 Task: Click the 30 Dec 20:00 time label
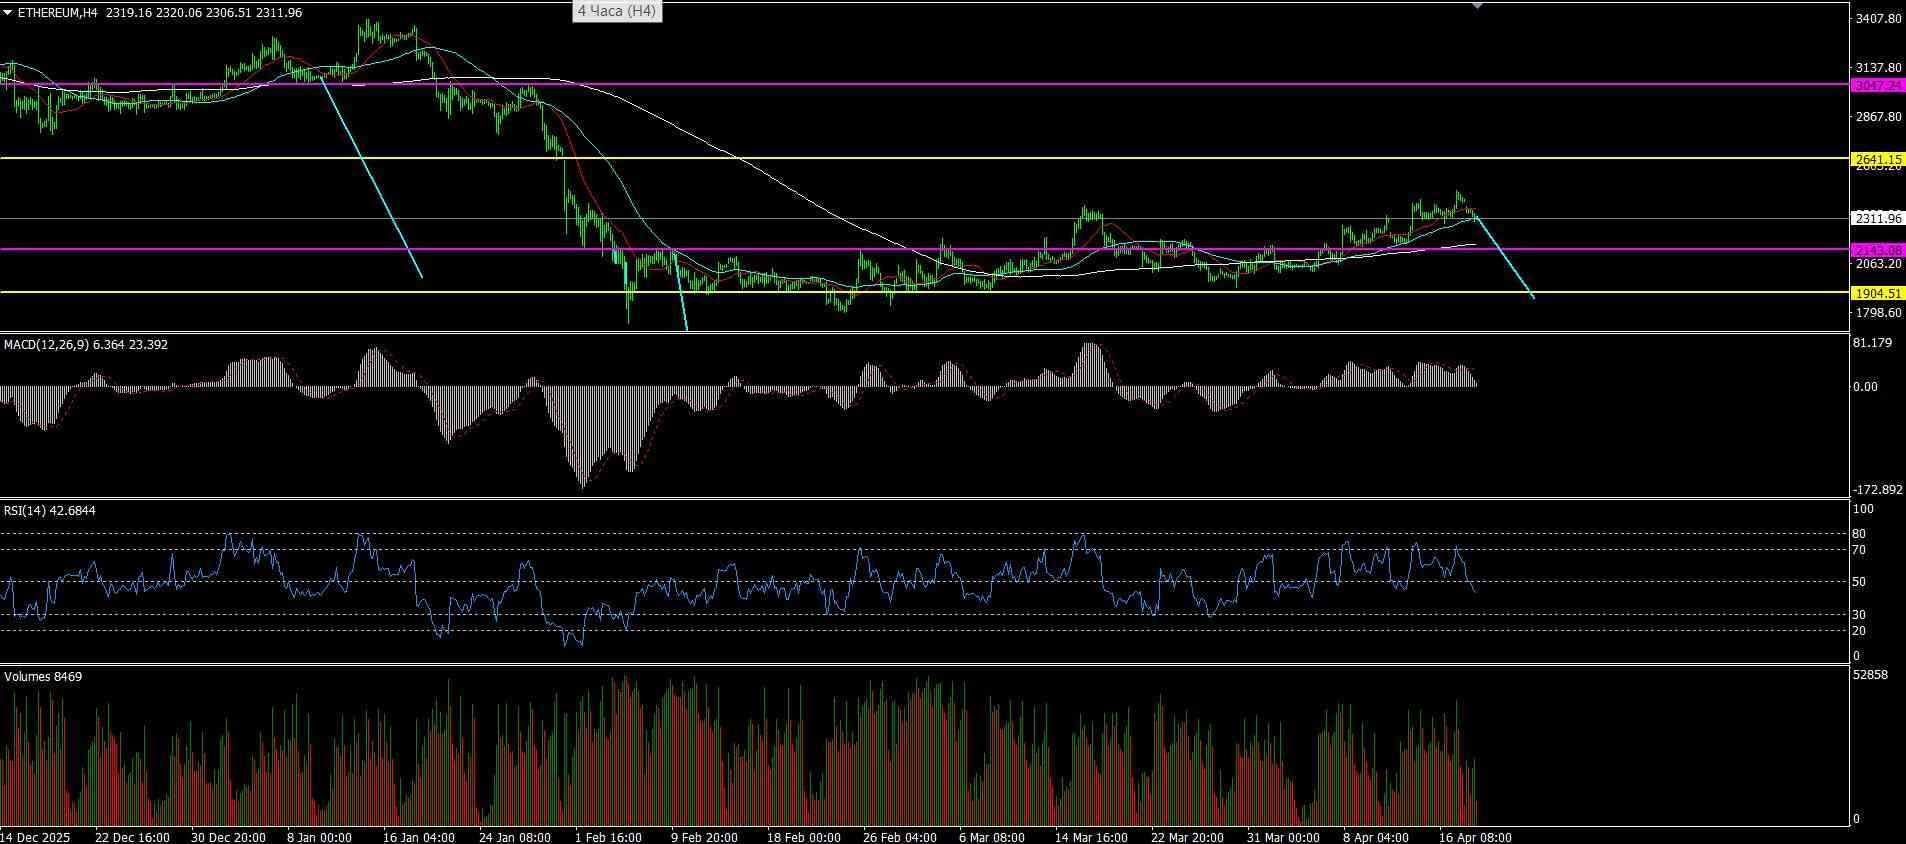(x=228, y=838)
